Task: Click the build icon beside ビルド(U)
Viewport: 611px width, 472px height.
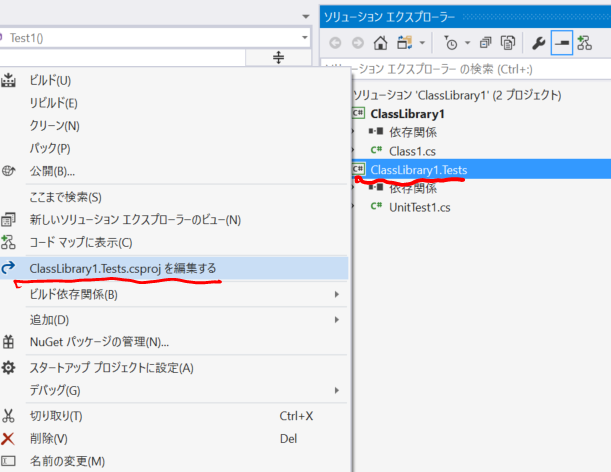Action: tap(8, 80)
